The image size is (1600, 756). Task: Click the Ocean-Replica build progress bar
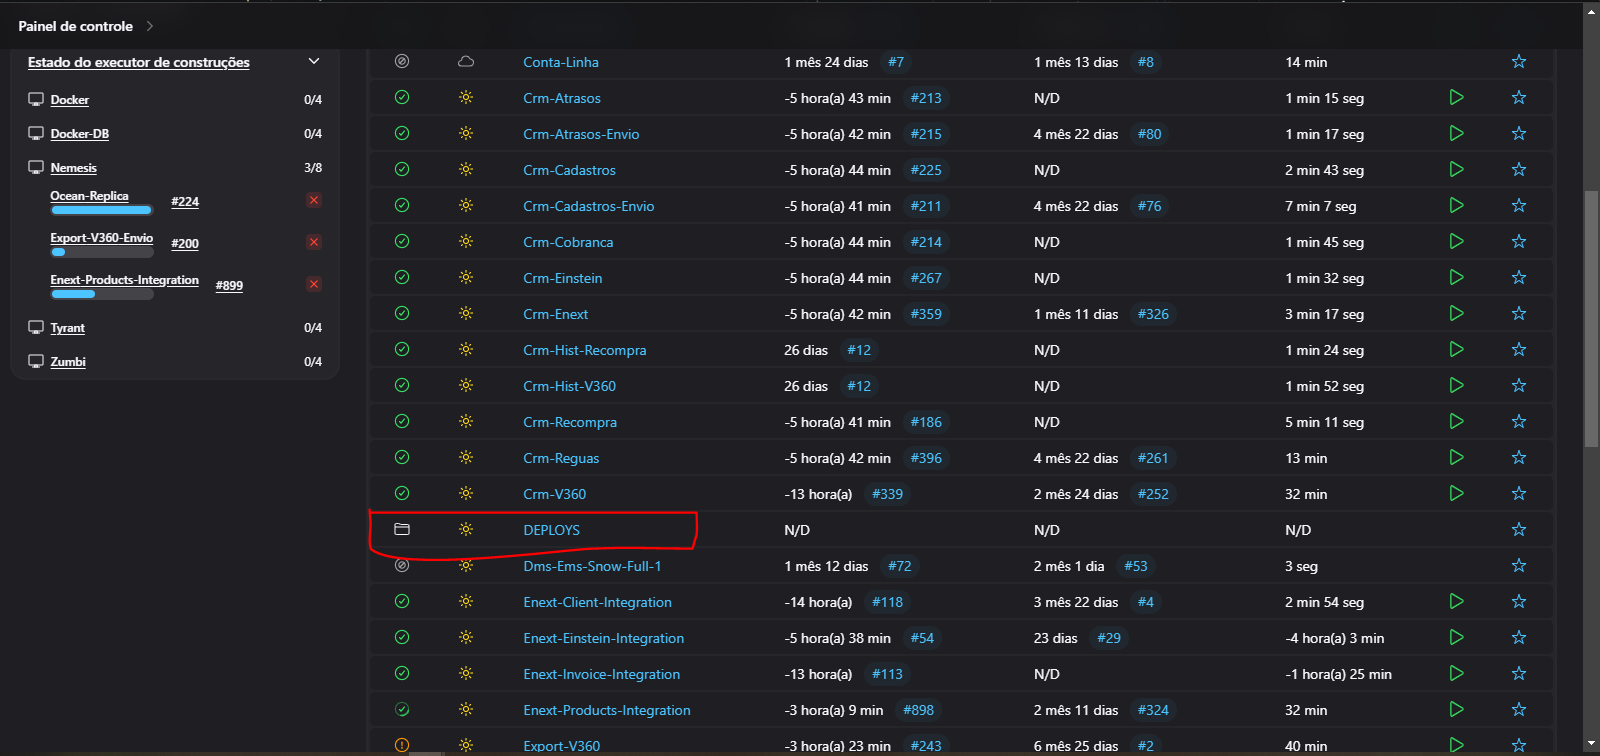pos(101,210)
